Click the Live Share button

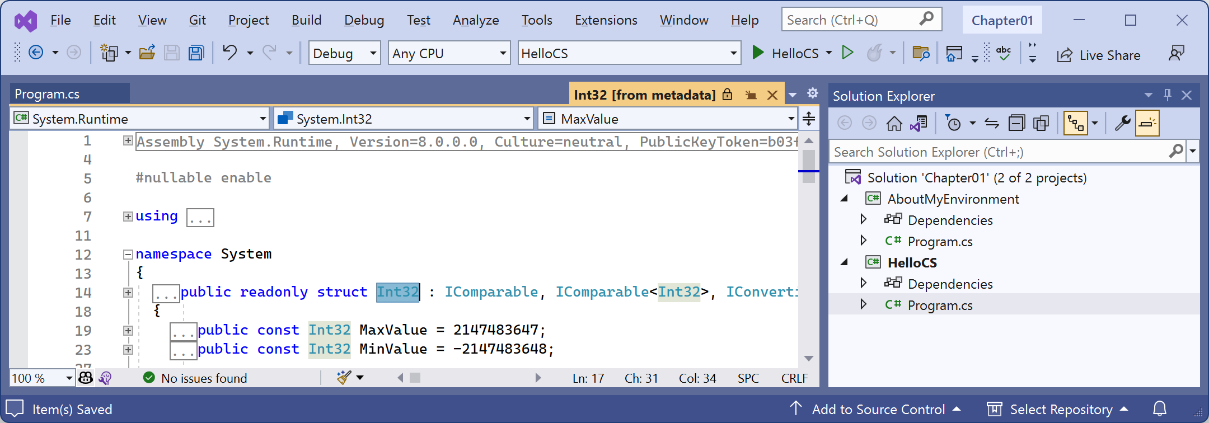point(1098,55)
